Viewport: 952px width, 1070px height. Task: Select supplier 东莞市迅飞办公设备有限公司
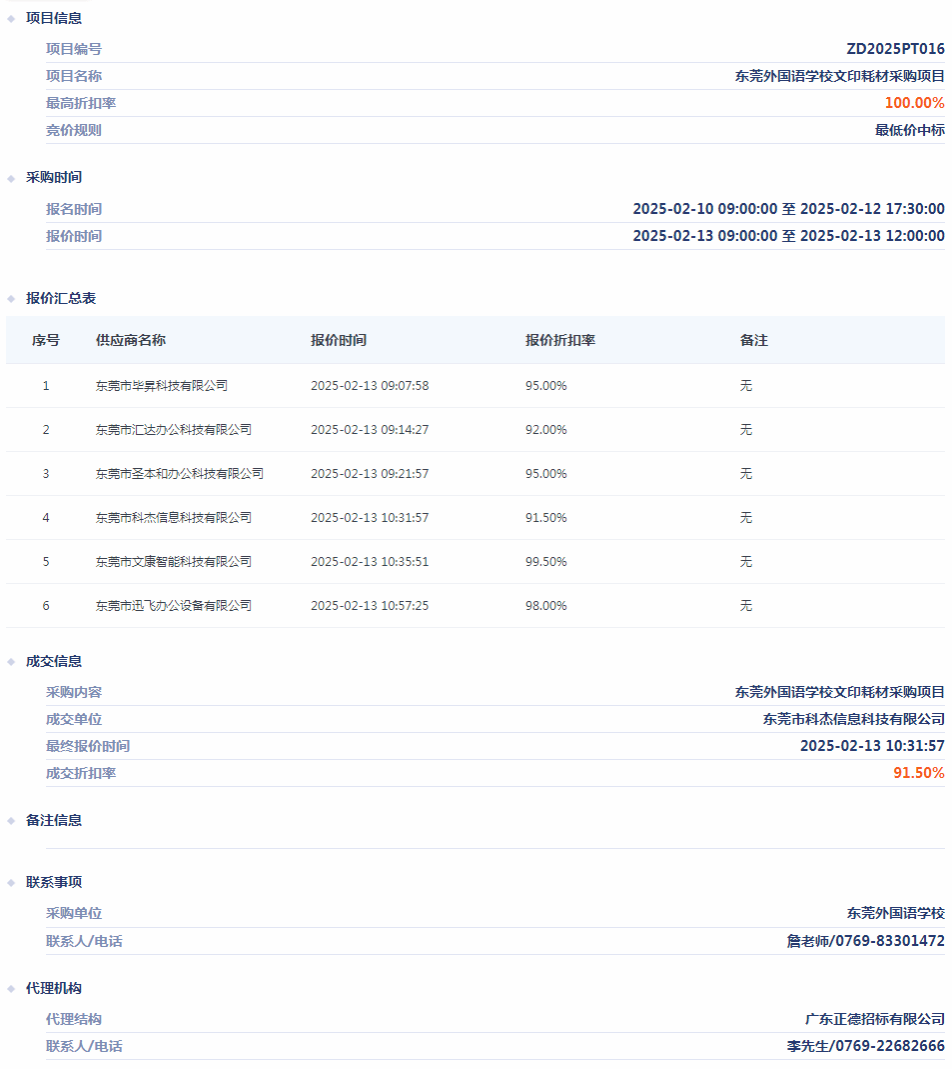tap(173, 606)
